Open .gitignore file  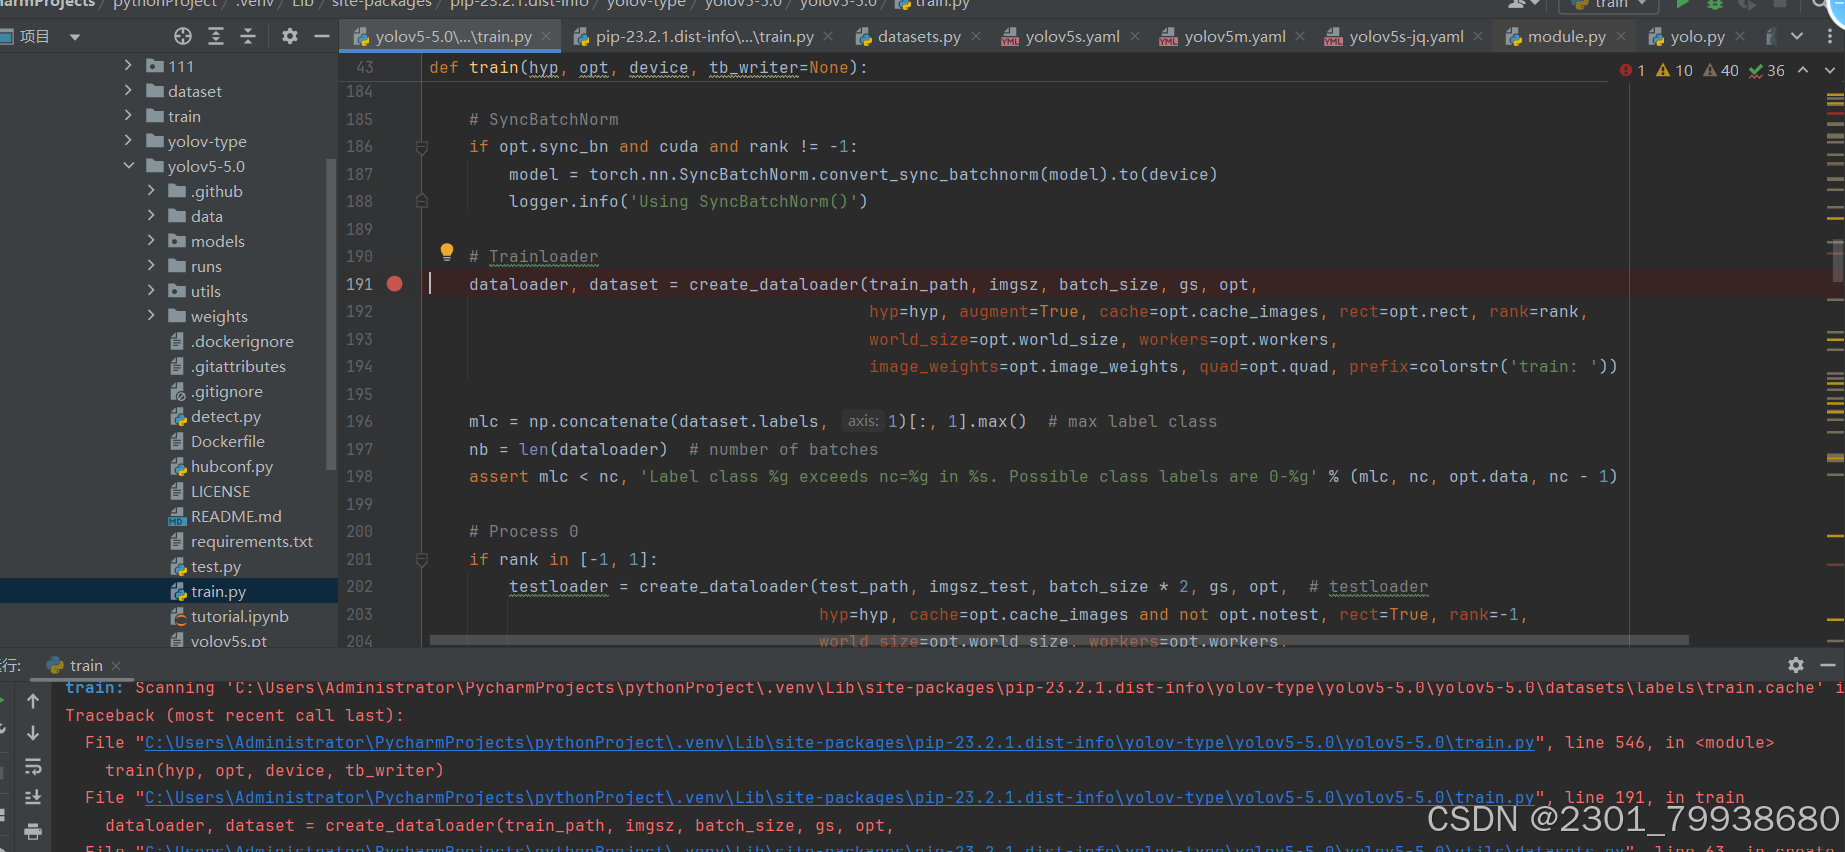(227, 391)
